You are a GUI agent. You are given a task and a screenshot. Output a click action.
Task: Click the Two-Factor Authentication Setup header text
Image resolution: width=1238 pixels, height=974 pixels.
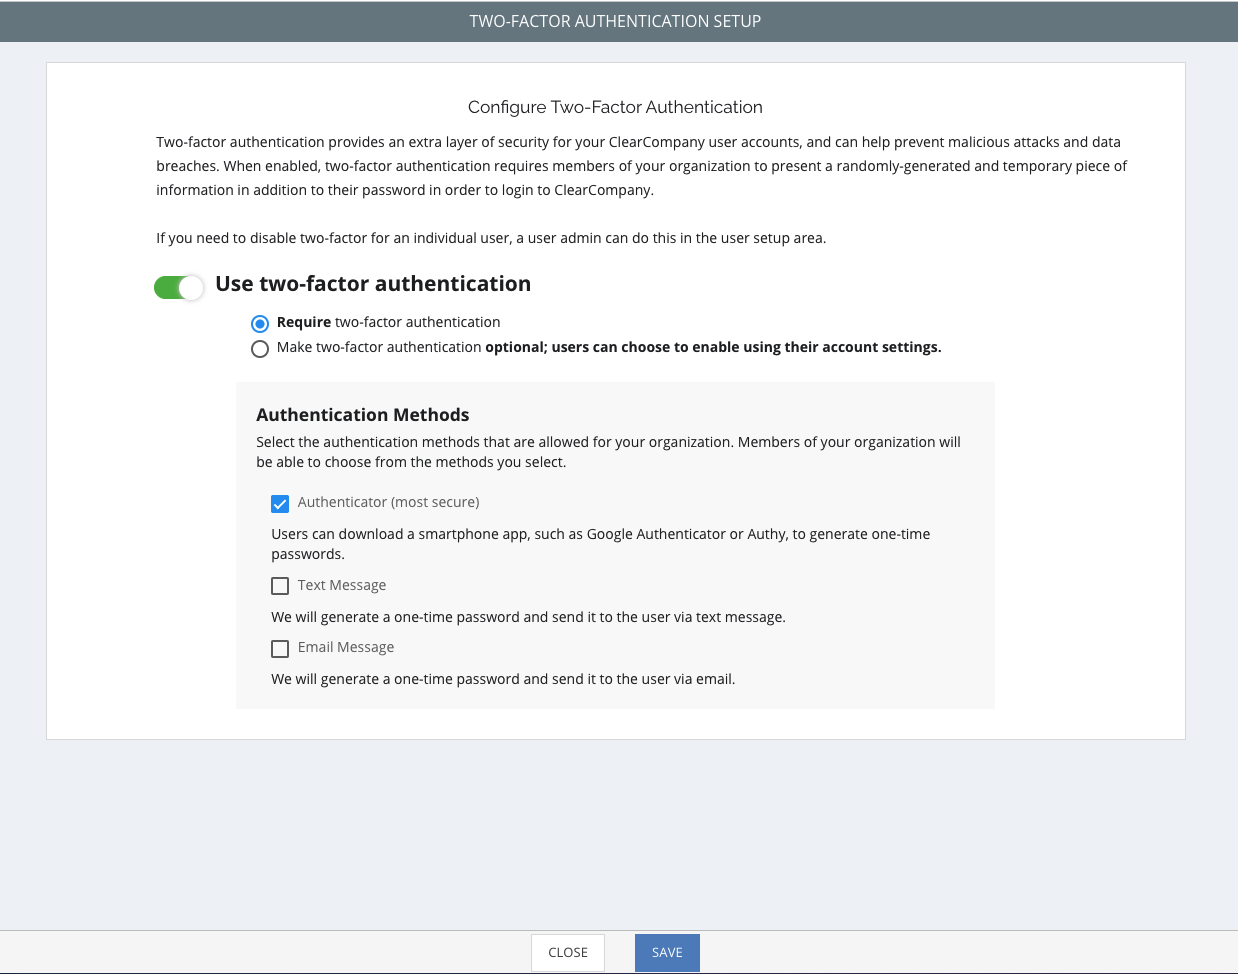pos(615,21)
